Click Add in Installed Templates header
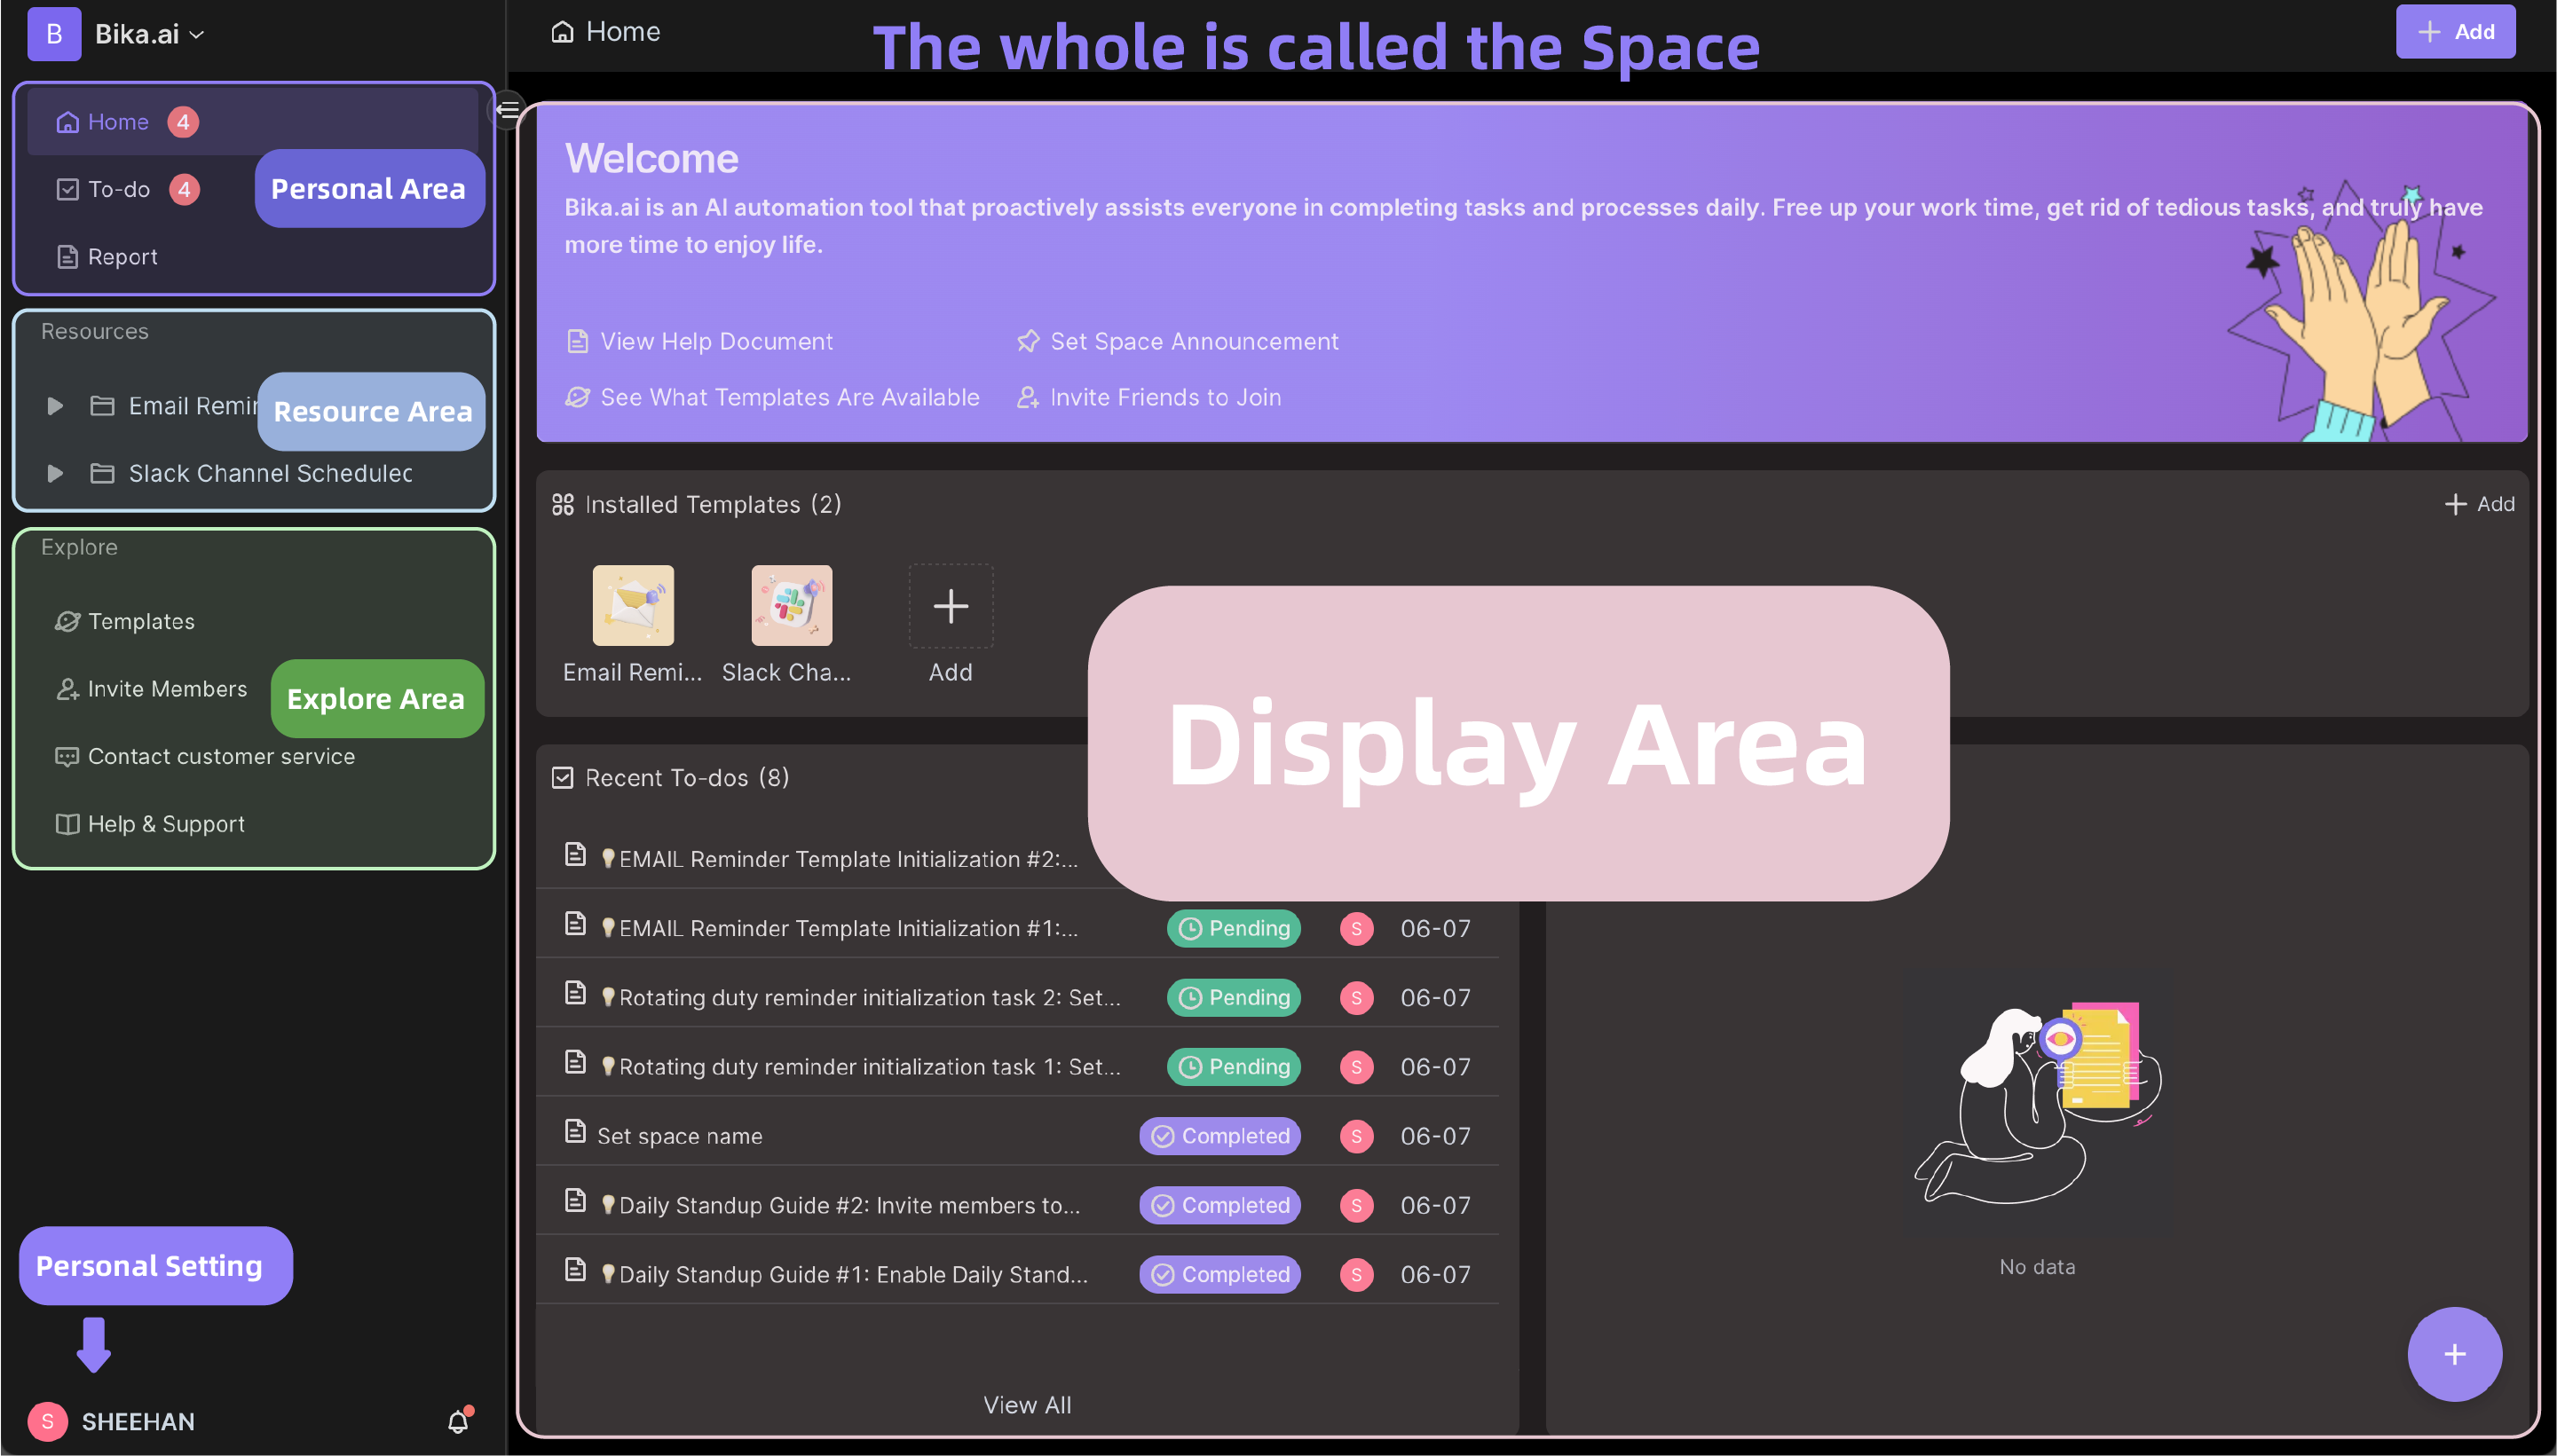This screenshot has width=2557, height=1456. click(2479, 504)
